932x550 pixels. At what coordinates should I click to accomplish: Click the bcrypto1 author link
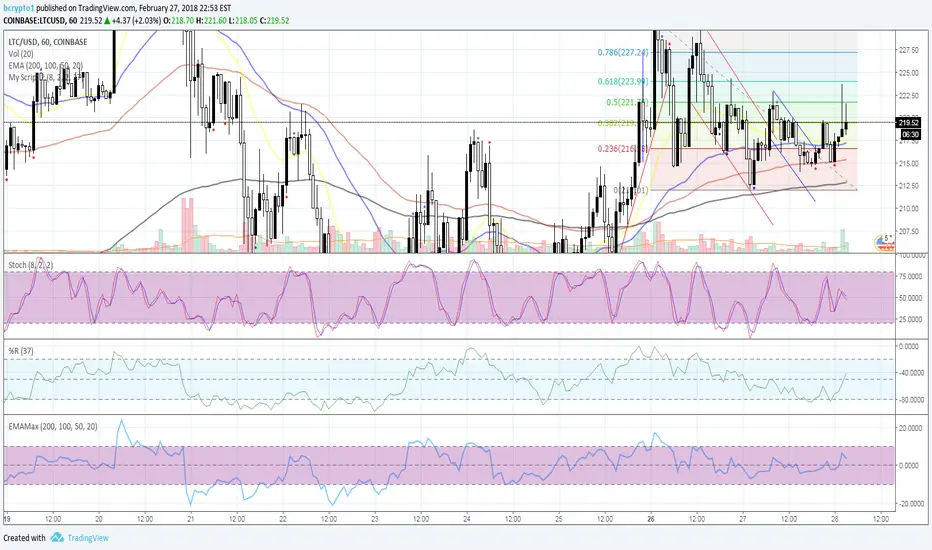tap(21, 6)
